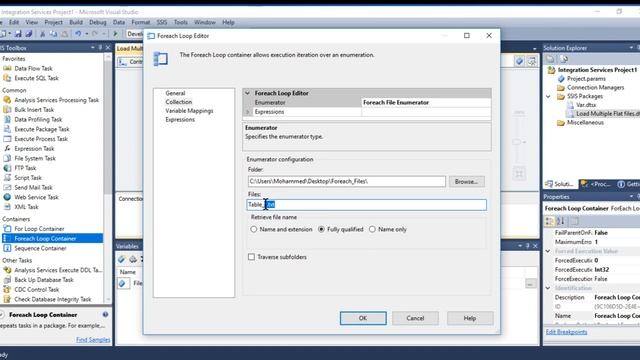This screenshot has height=360, width=640.
Task: Switch to General page in editor
Action: [x=176, y=93]
